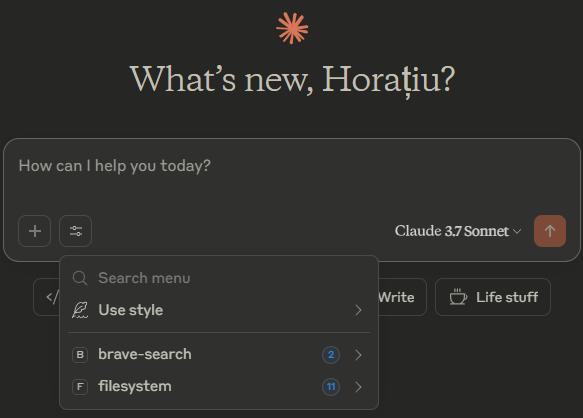Focus the How can I help you today box
Image resolution: width=583 pixels, height=418 pixels.
(292, 176)
